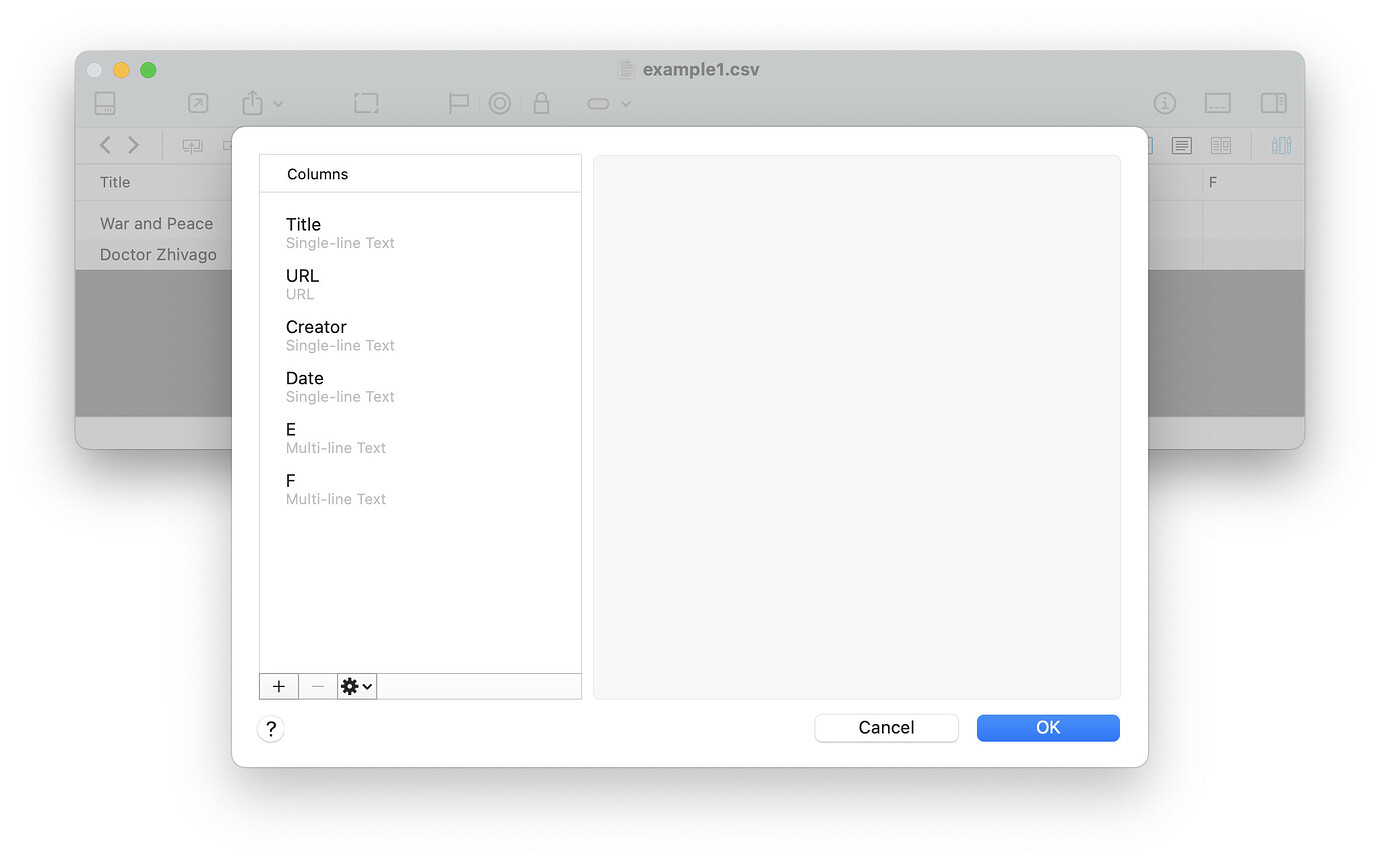The height and width of the screenshot is (866, 1380).
Task: Click the back navigation chevron
Action: click(105, 145)
